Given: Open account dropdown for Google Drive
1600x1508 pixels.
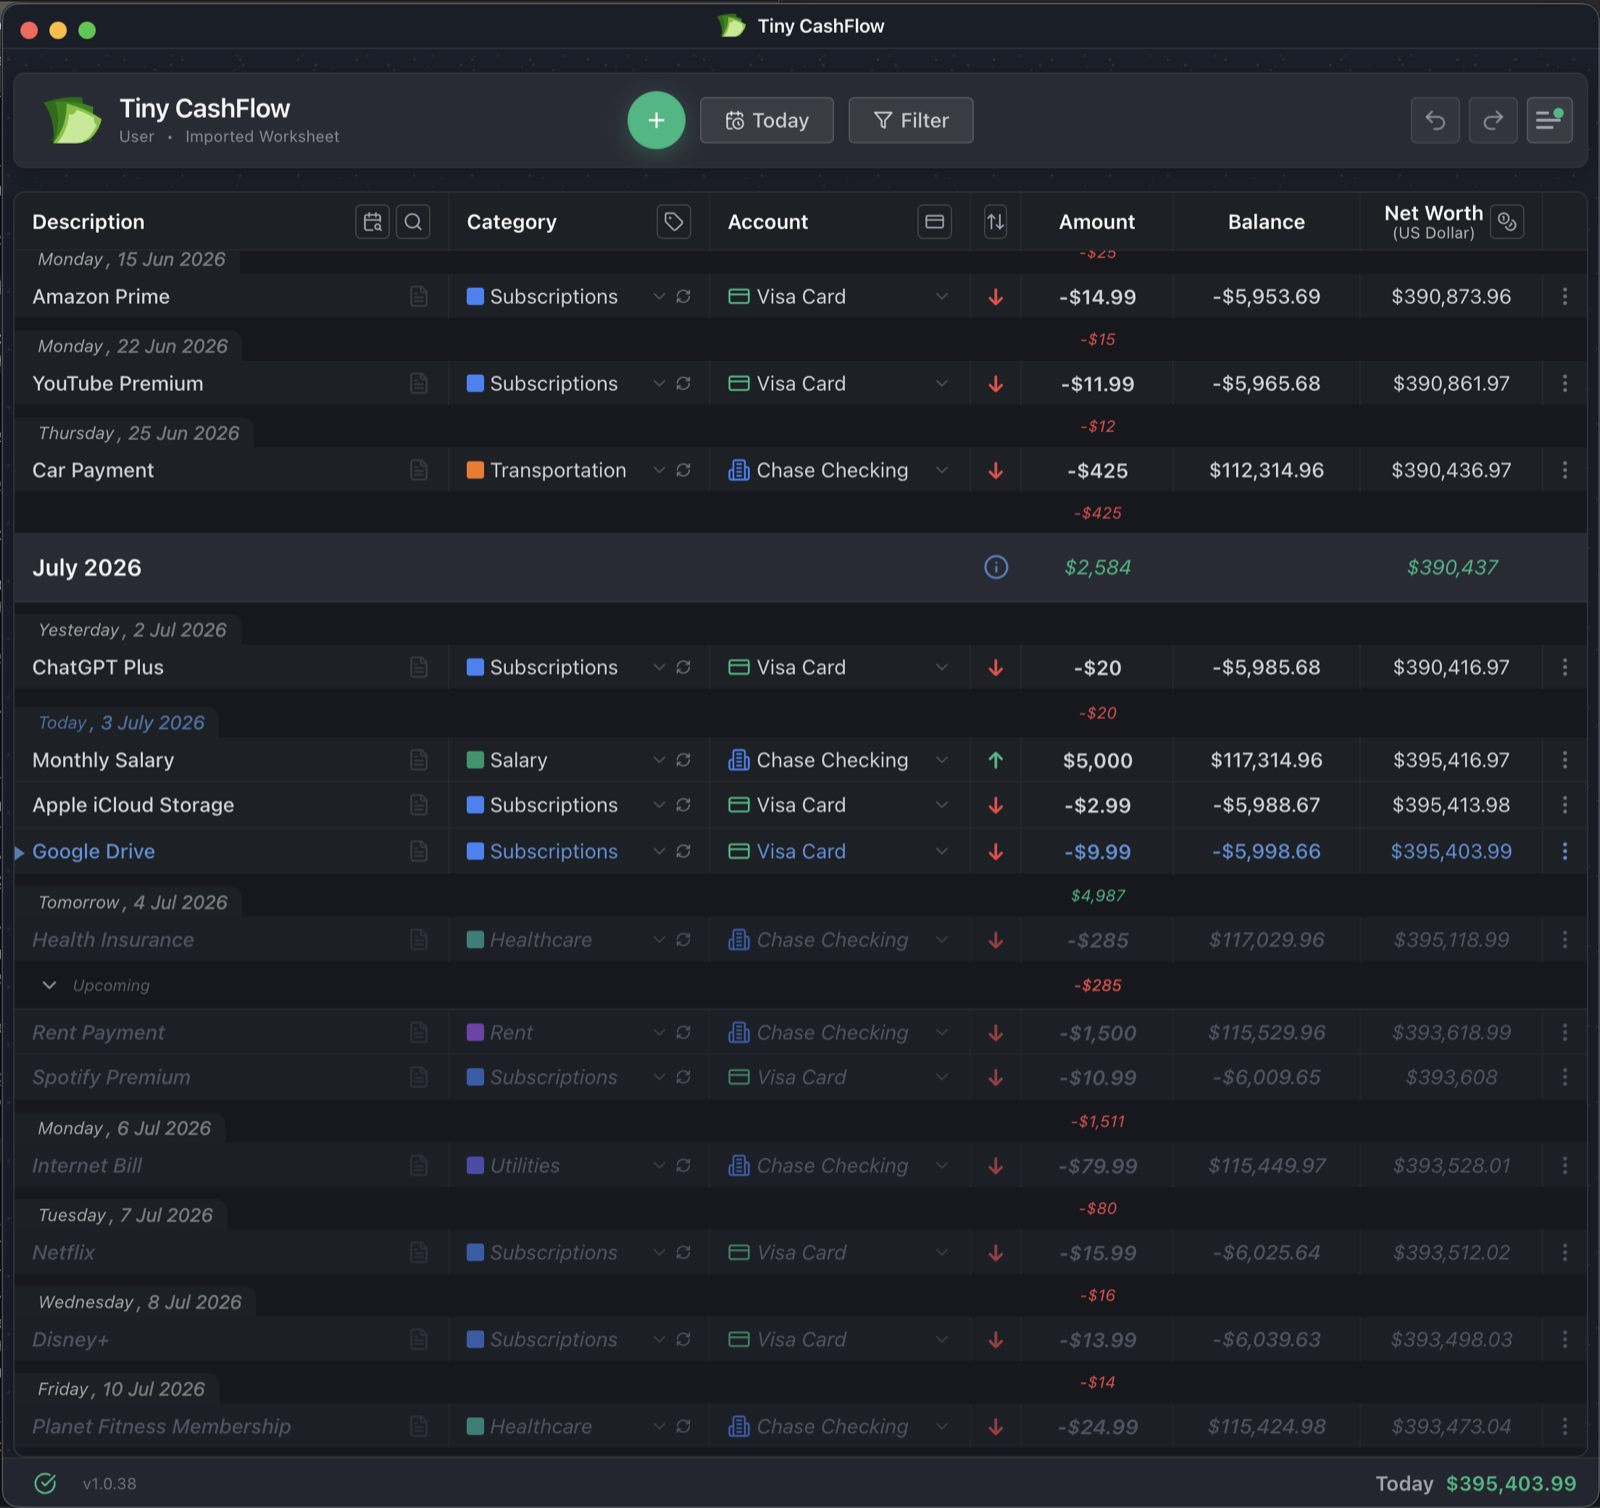Looking at the screenshot, I should click(x=942, y=851).
